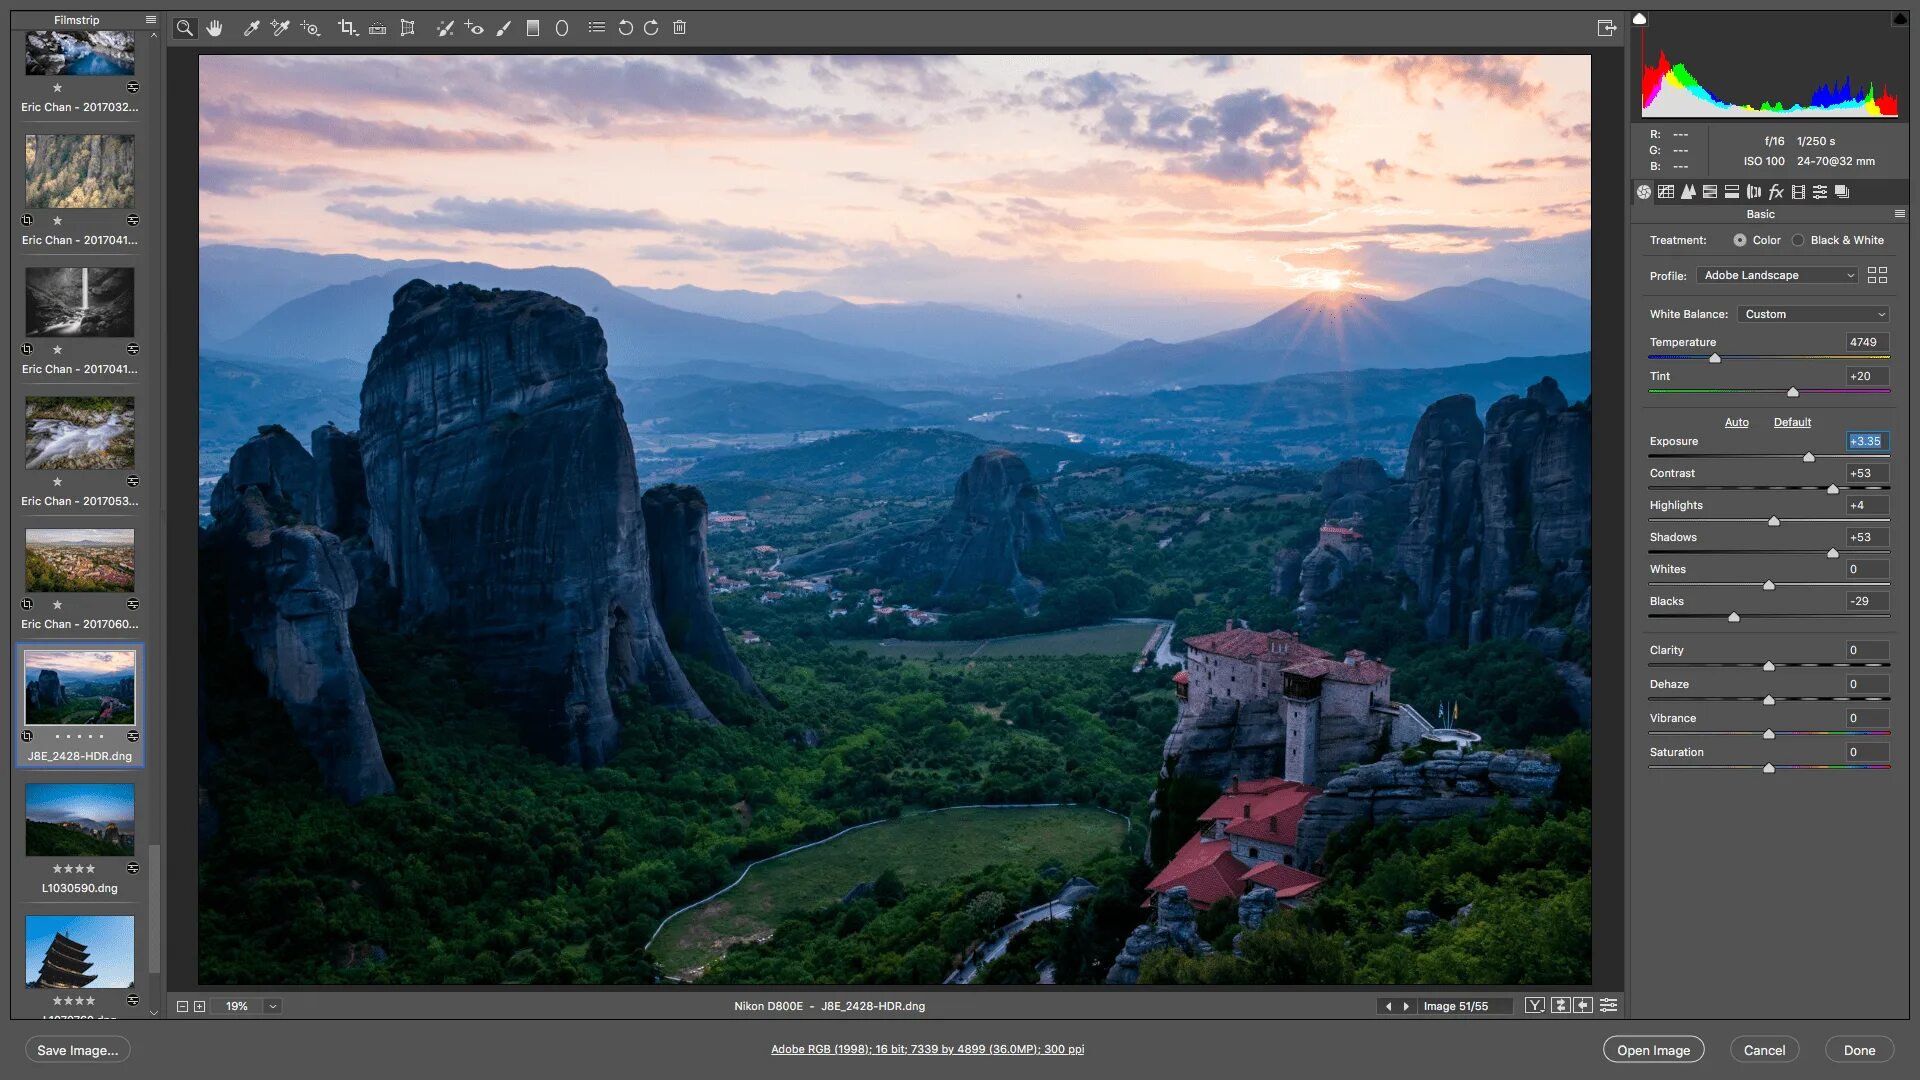
Task: Select the Spot Removal tool
Action: [445, 28]
